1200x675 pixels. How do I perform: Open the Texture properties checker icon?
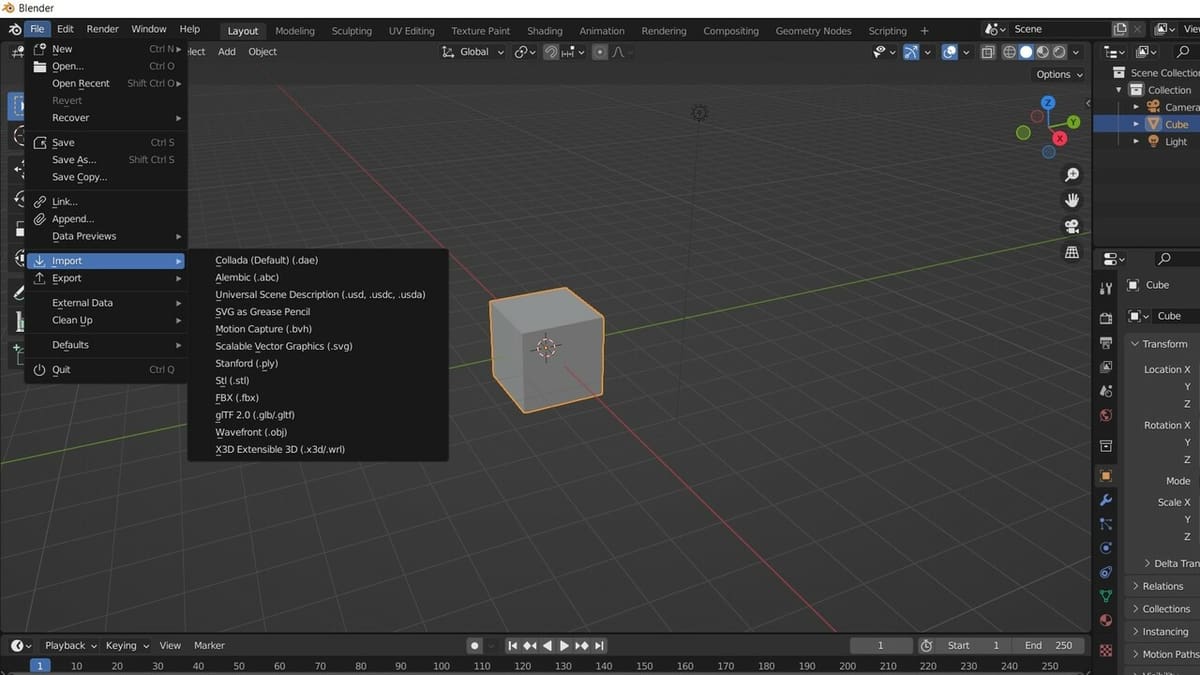coord(1105,649)
